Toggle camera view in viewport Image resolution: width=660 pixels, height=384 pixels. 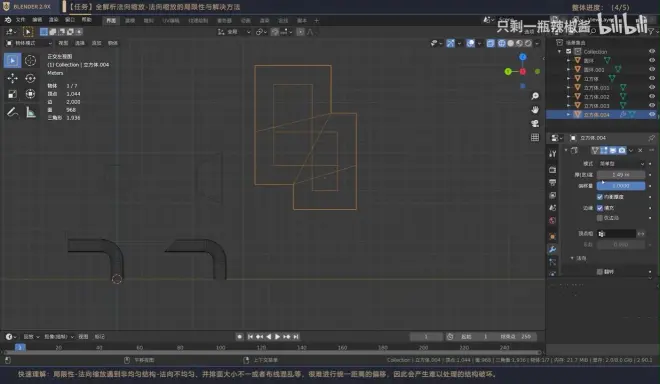point(535,123)
